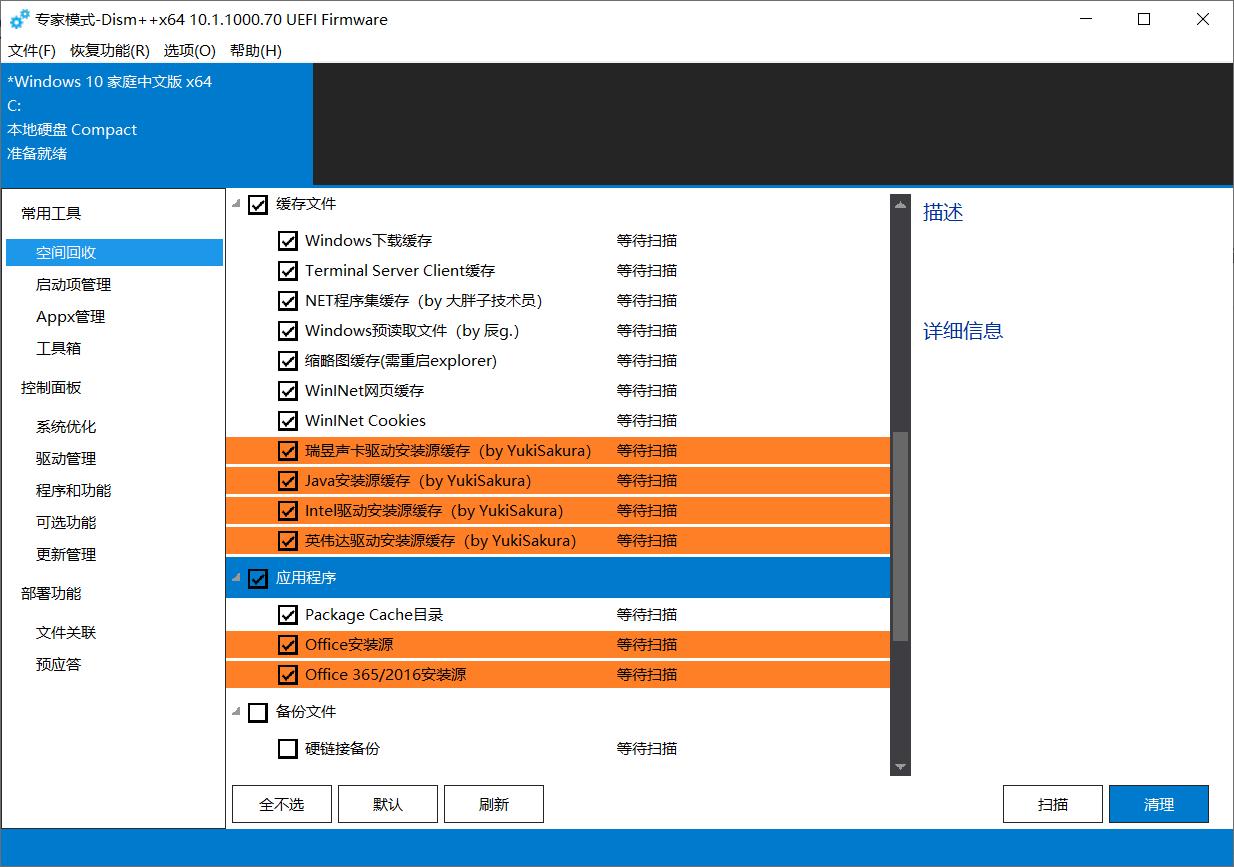Uncheck Office安装源 checkbox
The width and height of the screenshot is (1234, 867).
click(x=288, y=645)
